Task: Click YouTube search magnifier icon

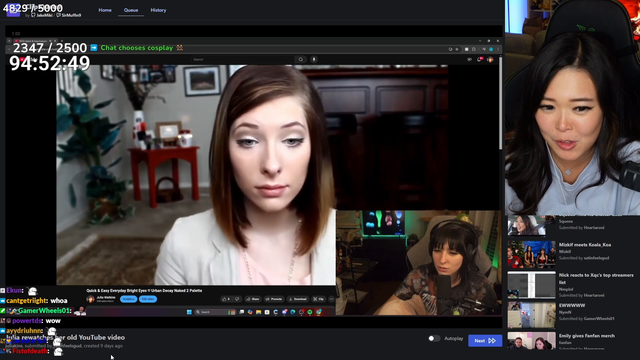Action: [x=301, y=59]
